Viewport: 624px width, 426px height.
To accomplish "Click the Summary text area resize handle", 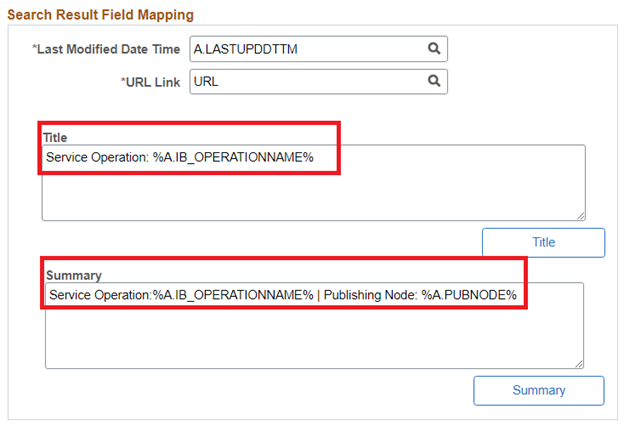I will click(x=578, y=362).
